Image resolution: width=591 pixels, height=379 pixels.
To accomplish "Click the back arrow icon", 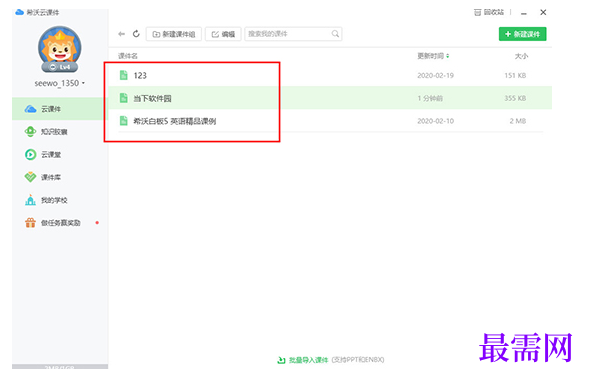I will coord(121,34).
